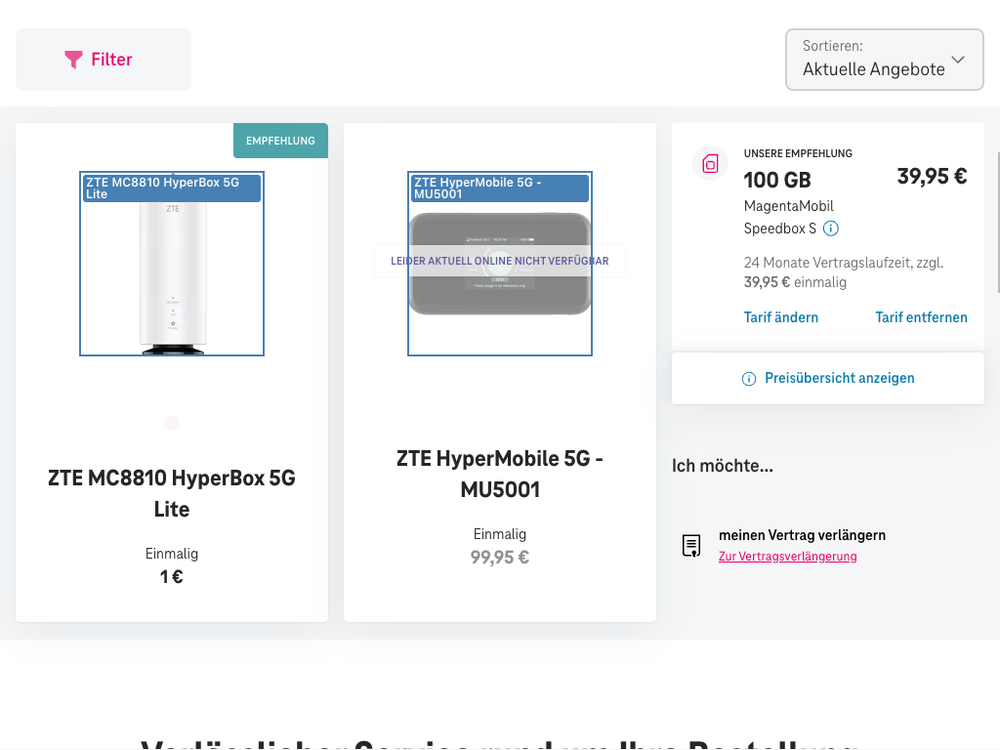The height and width of the screenshot is (750, 1000).
Task: Click Tarif entfernen to remove the tariff
Action: 921,317
